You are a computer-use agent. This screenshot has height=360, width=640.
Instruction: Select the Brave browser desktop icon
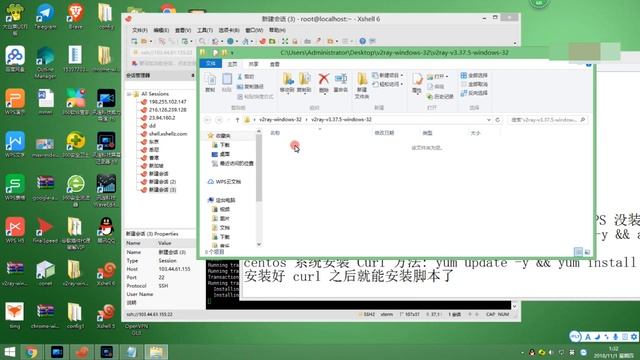pyautogui.click(x=76, y=16)
